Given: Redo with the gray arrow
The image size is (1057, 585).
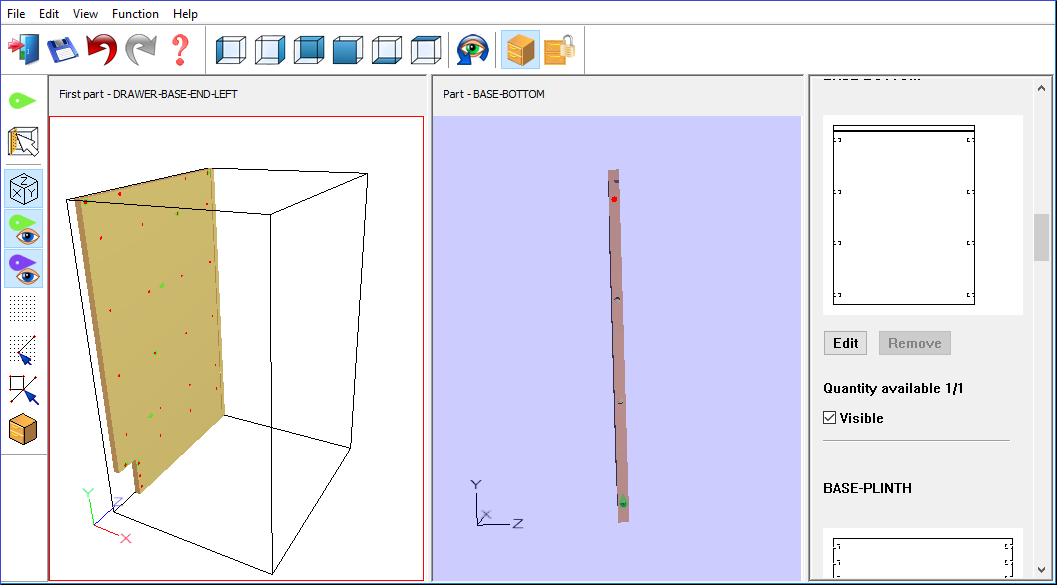Looking at the screenshot, I should (140, 50).
